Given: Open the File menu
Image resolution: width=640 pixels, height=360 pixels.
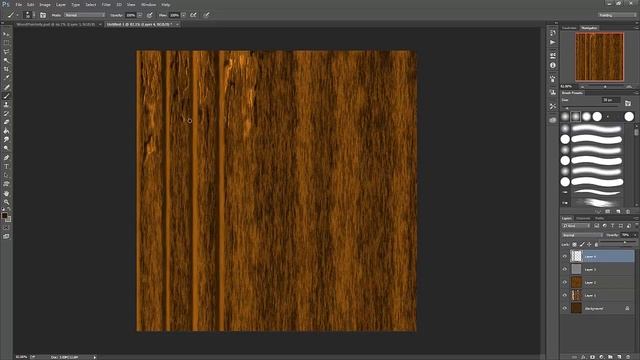Looking at the screenshot, I should click(x=19, y=4).
